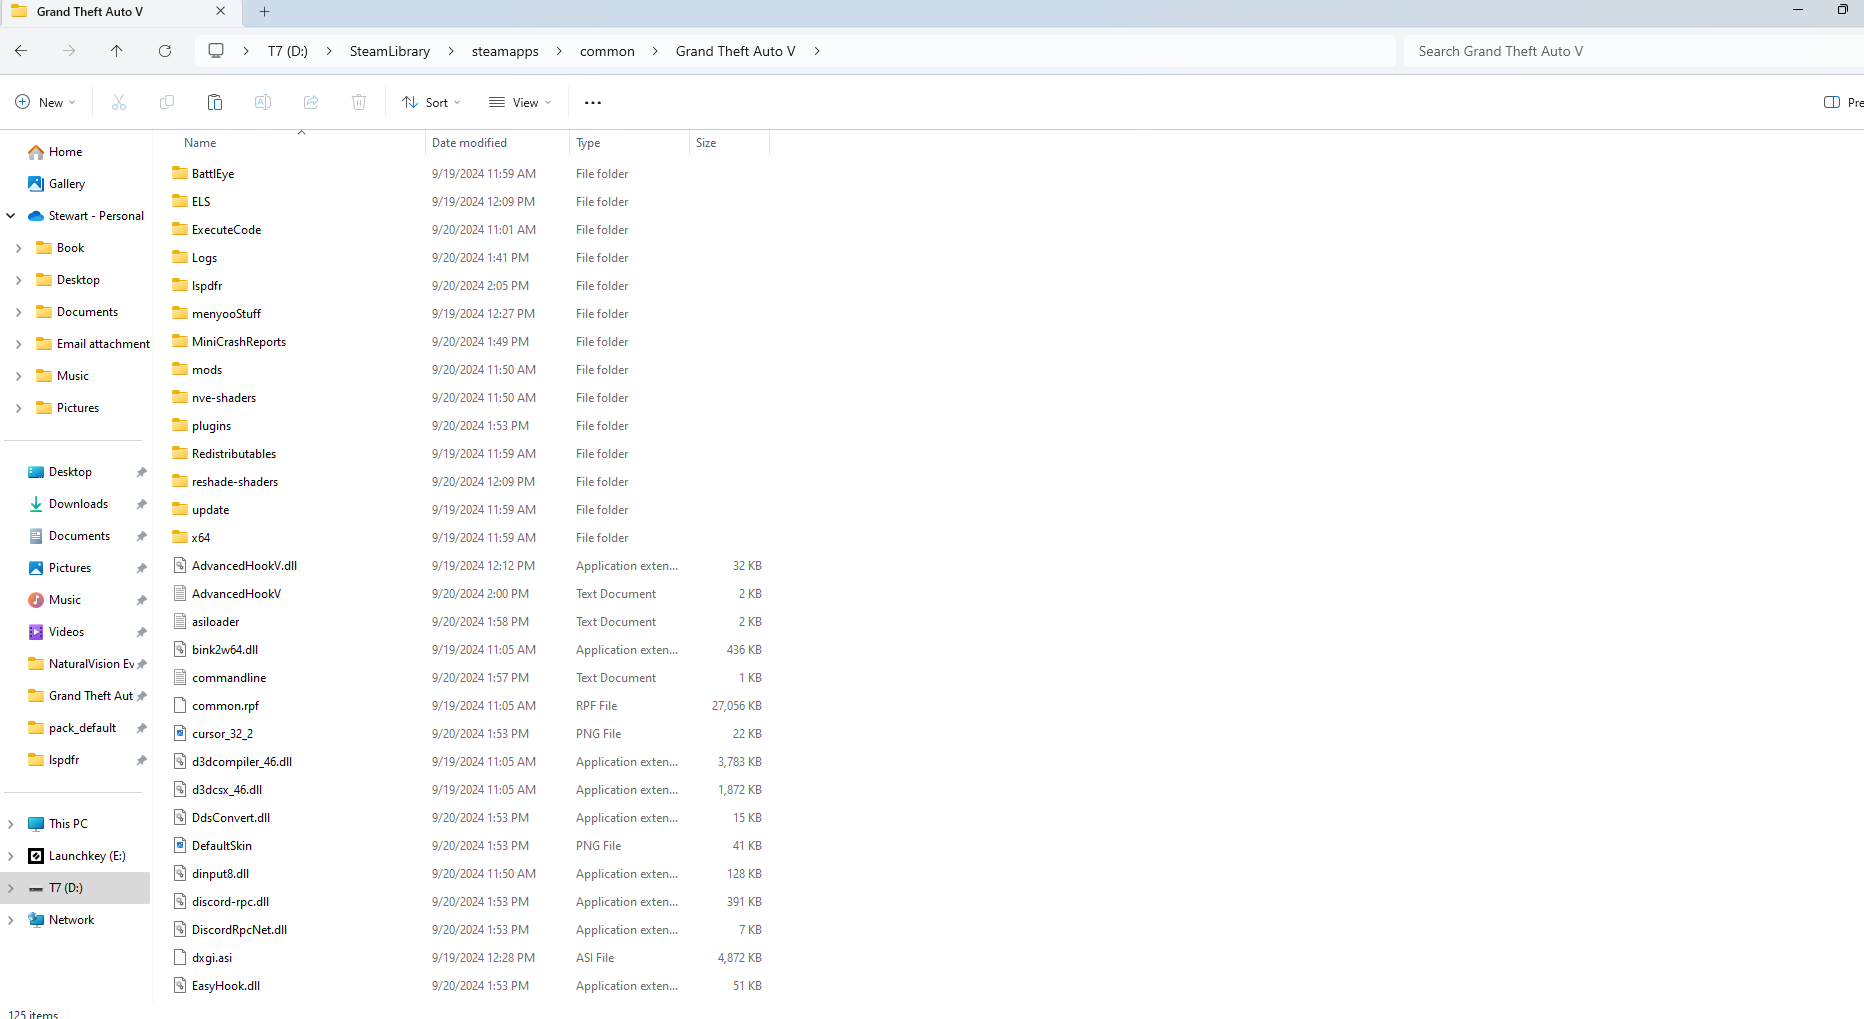
Task: Click the Cut scissors icon
Action: pos(119,102)
